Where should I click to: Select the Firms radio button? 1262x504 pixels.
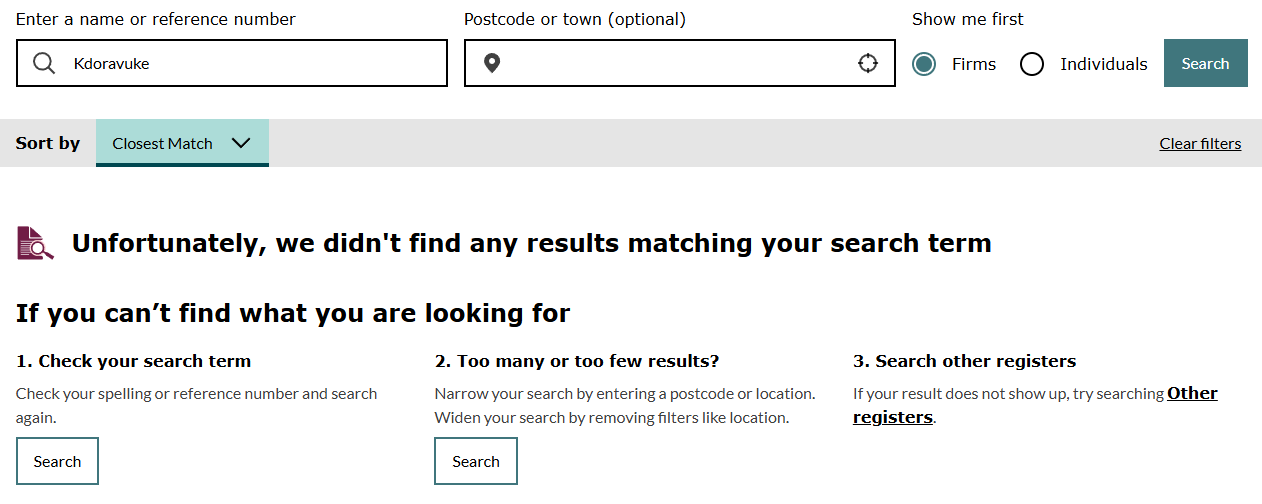point(924,64)
